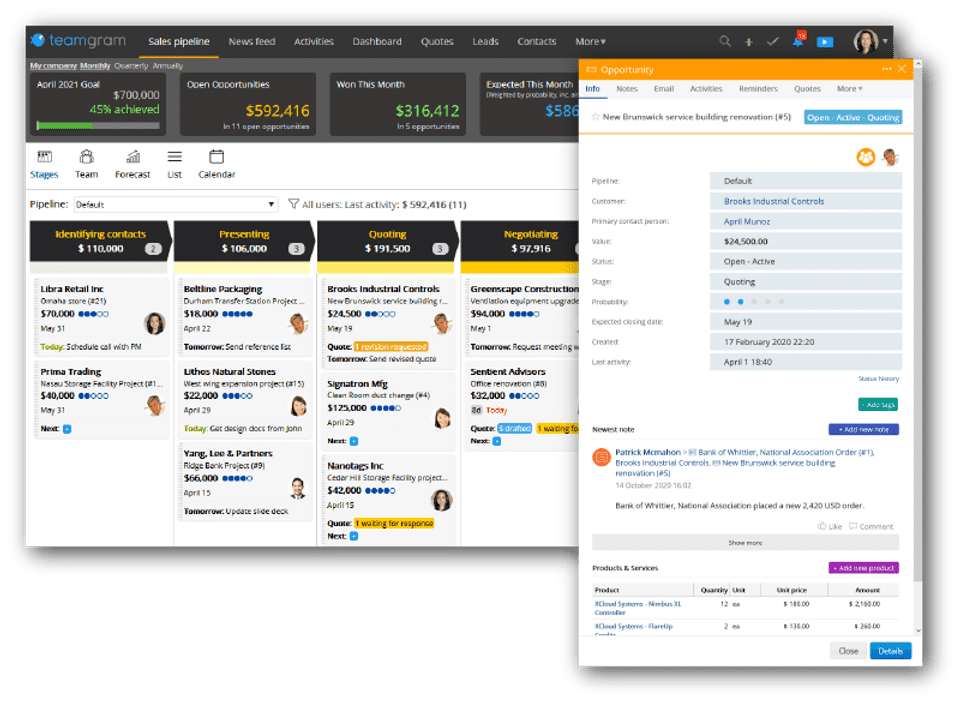Click the April 2021 Goal progress bar
The height and width of the screenshot is (703, 960).
pyautogui.click(x=98, y=126)
